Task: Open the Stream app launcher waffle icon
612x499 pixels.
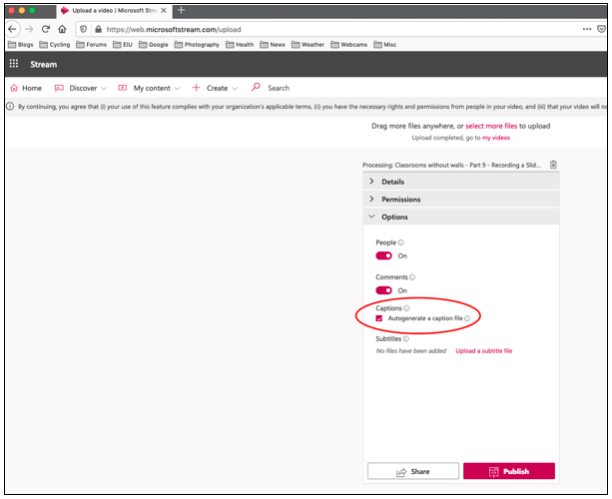Action: point(13,64)
